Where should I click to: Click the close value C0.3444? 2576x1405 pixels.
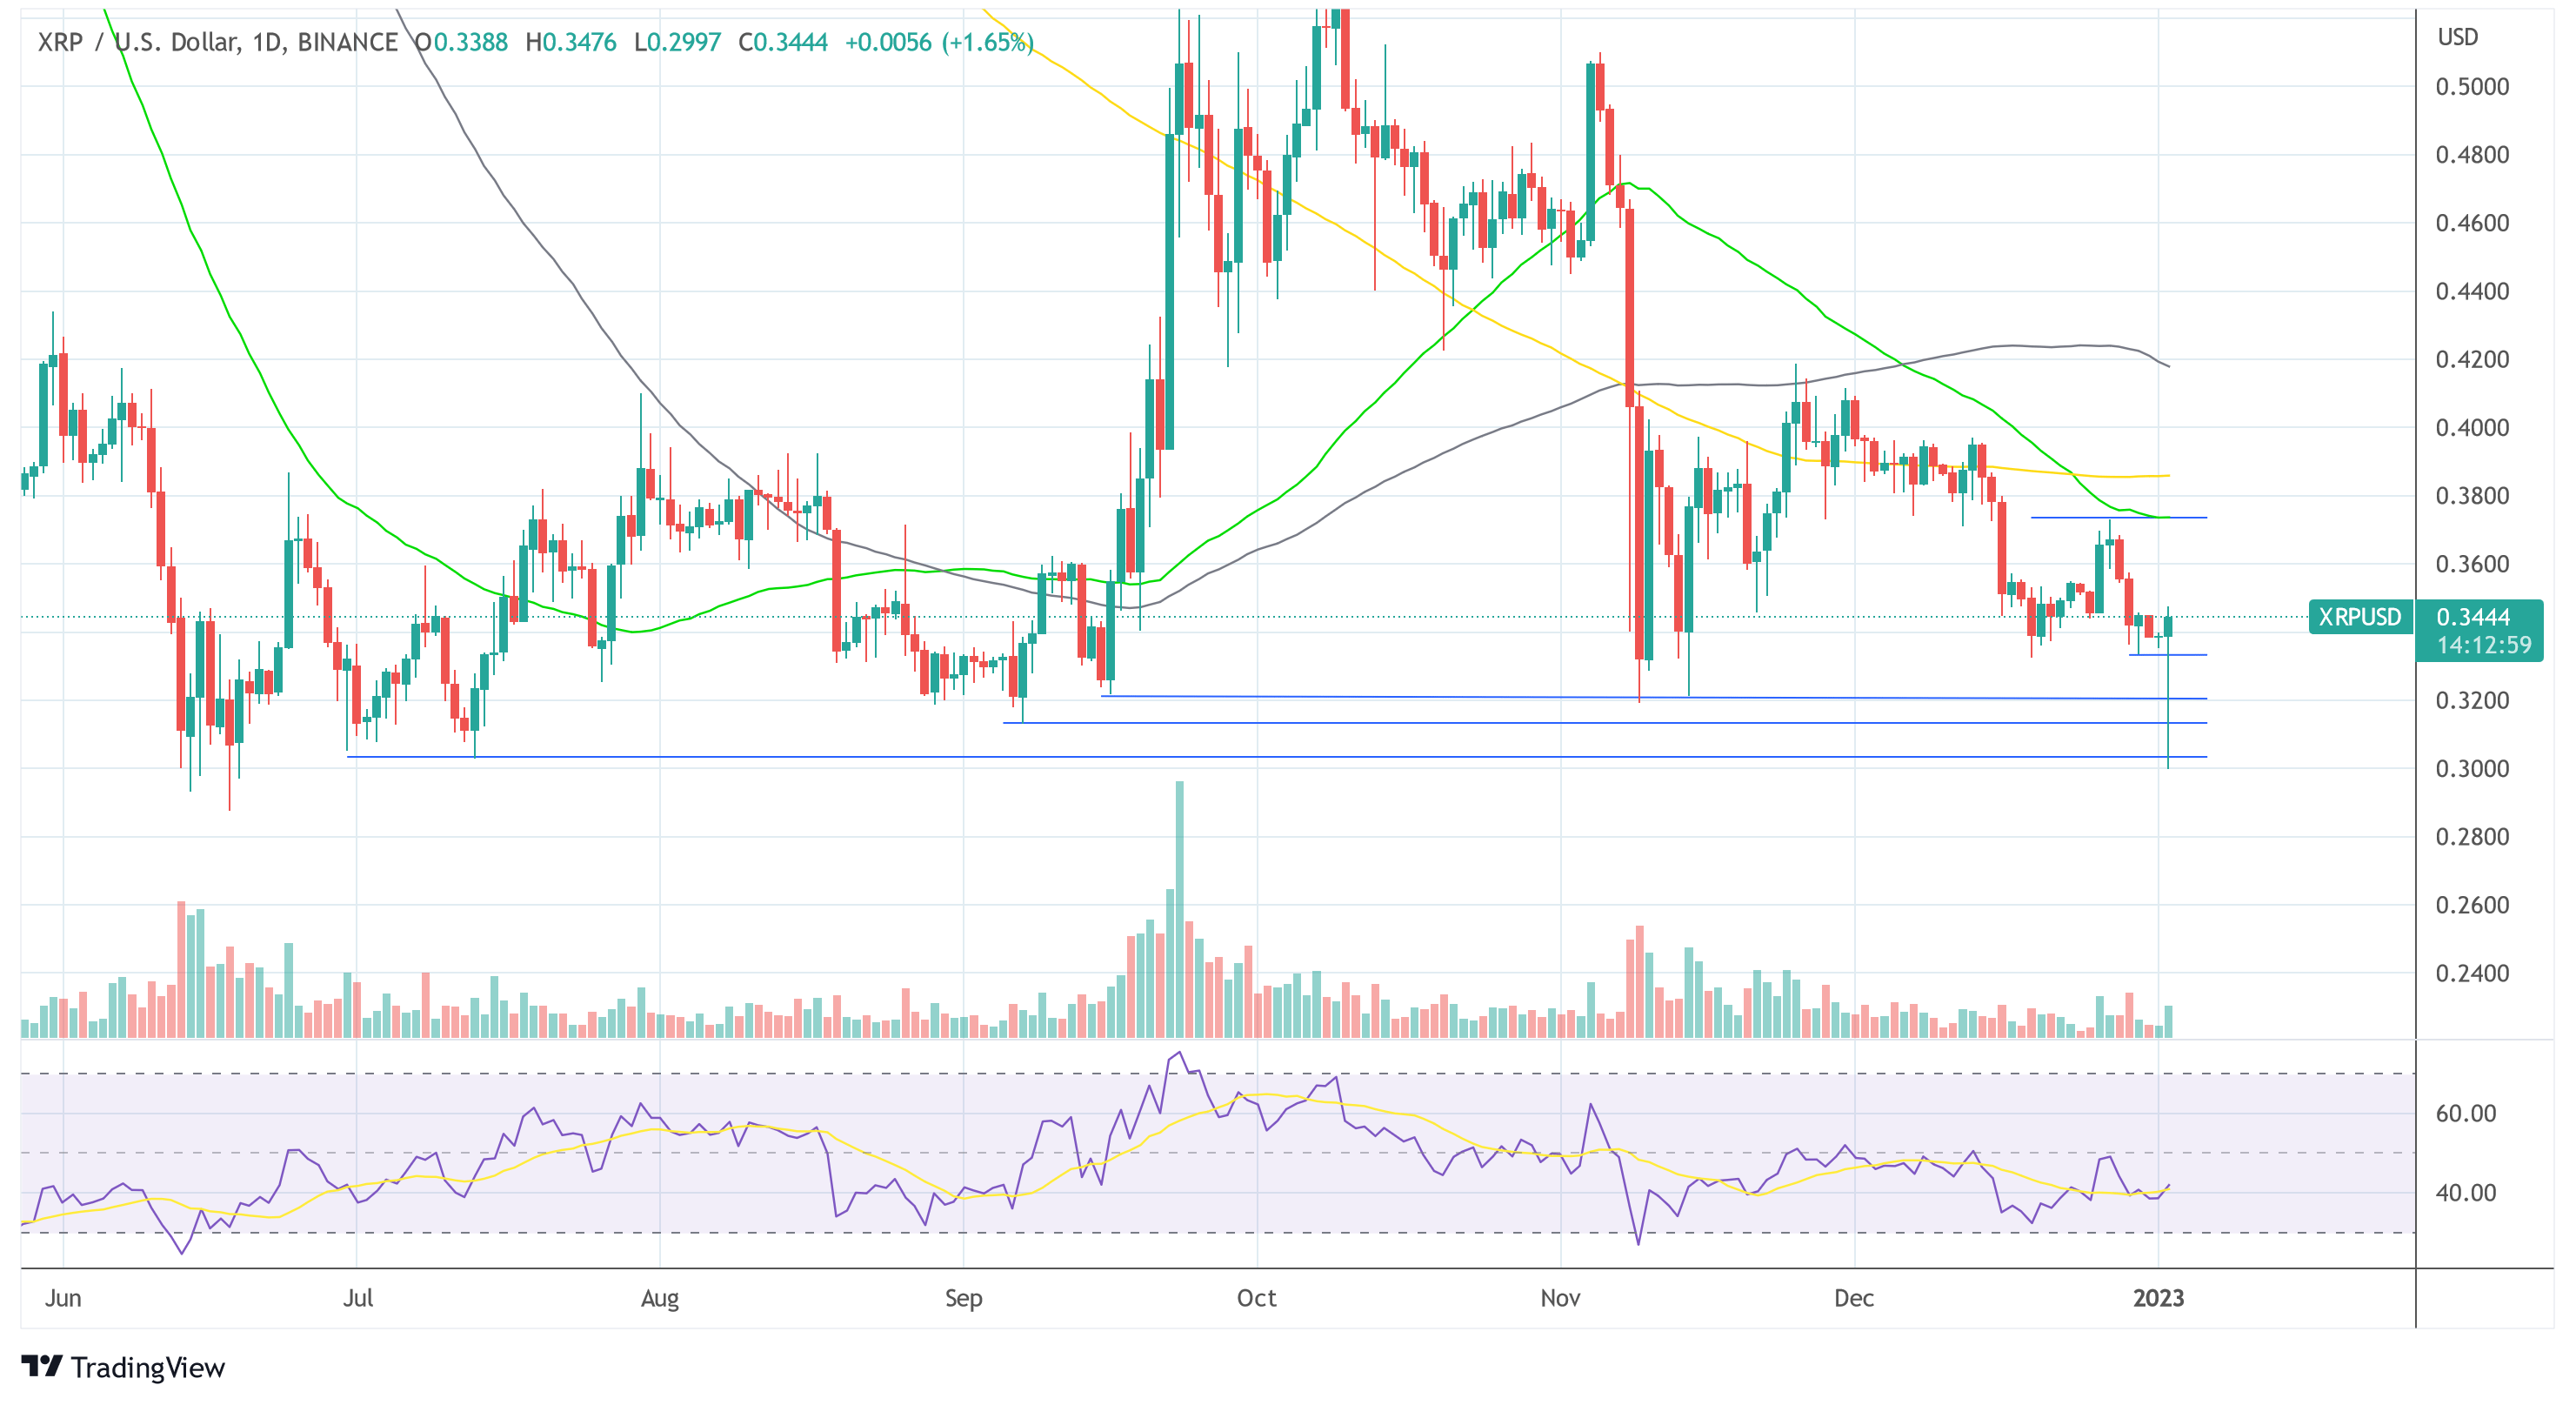click(783, 42)
